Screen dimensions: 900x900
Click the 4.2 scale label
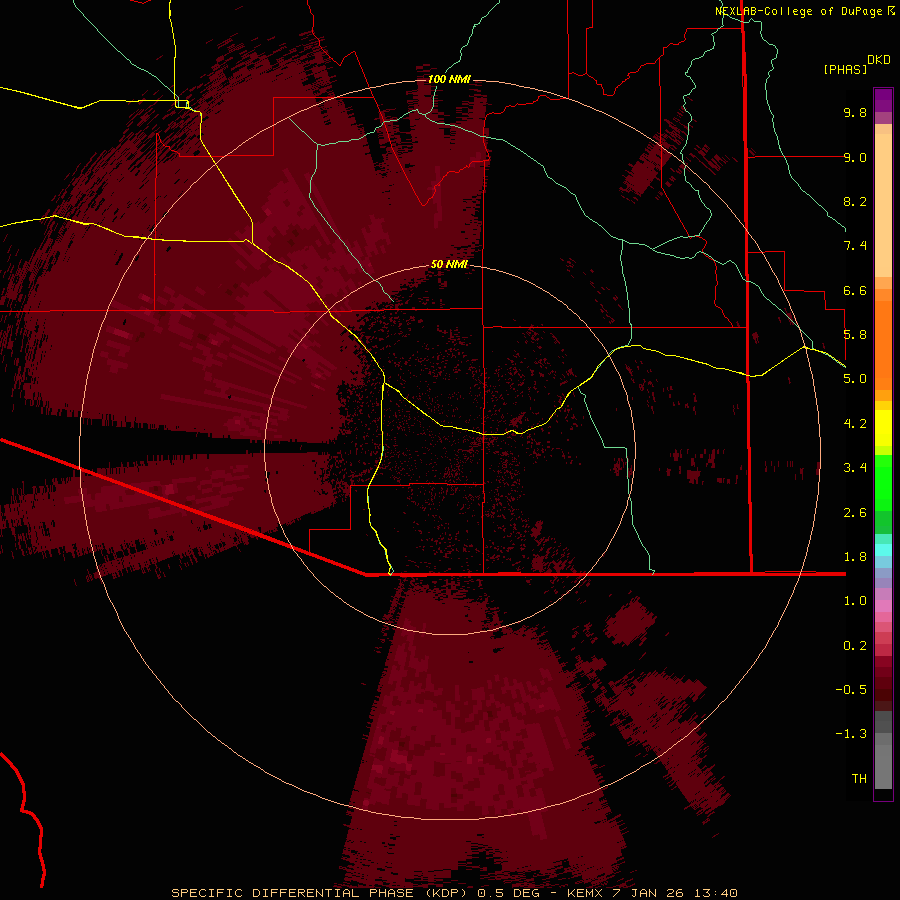click(x=855, y=424)
